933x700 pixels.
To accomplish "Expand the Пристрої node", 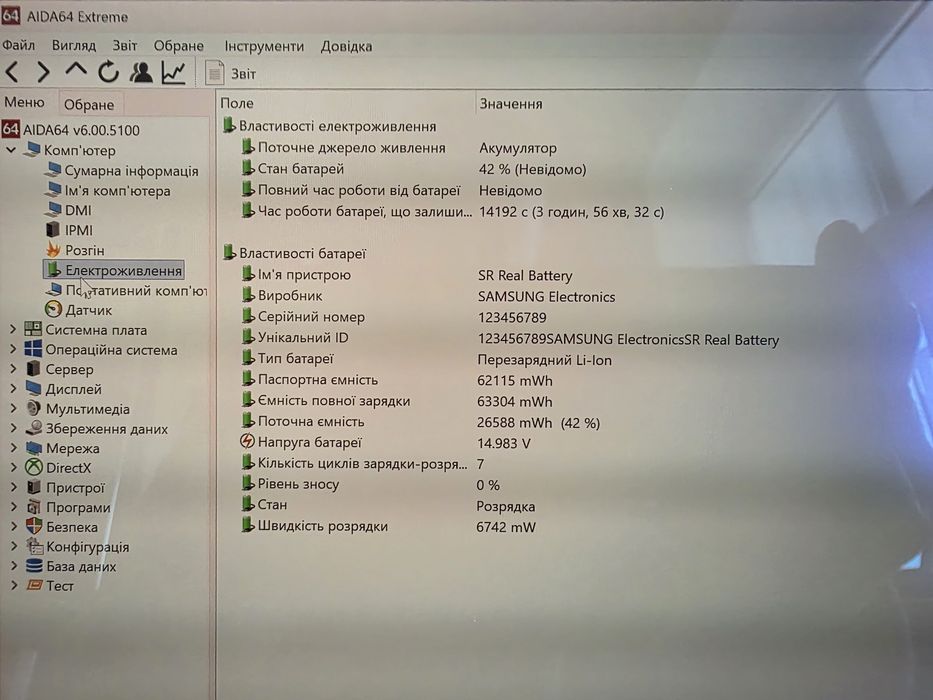I will tap(13, 488).
